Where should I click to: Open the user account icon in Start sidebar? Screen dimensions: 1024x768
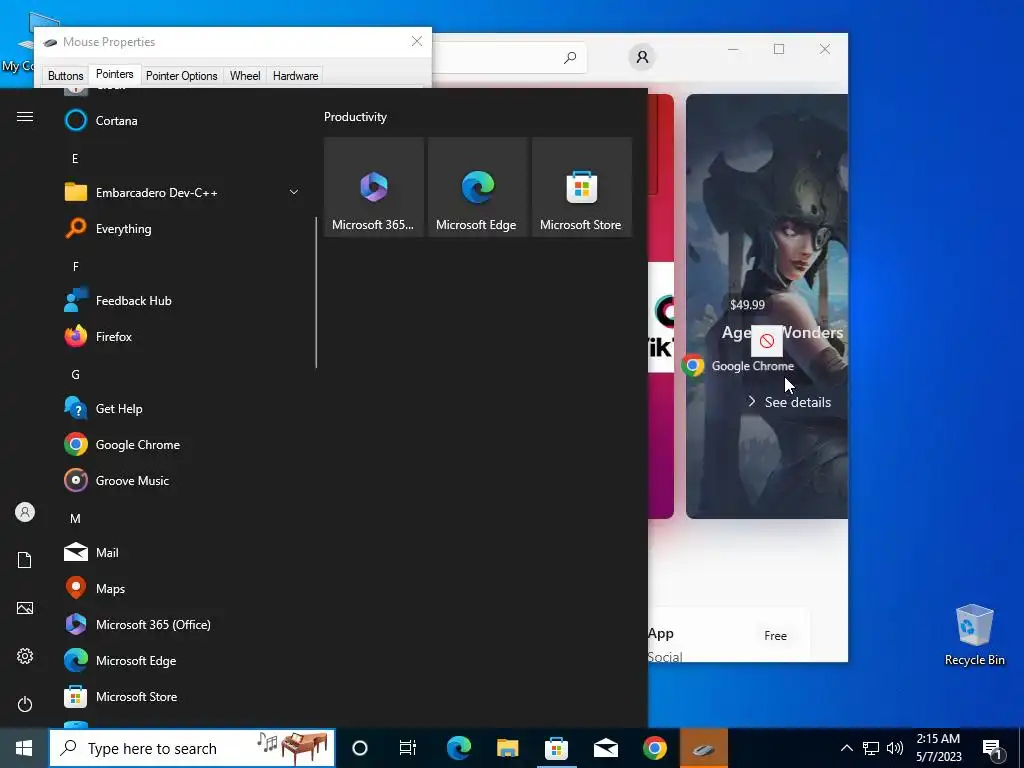tap(25, 512)
